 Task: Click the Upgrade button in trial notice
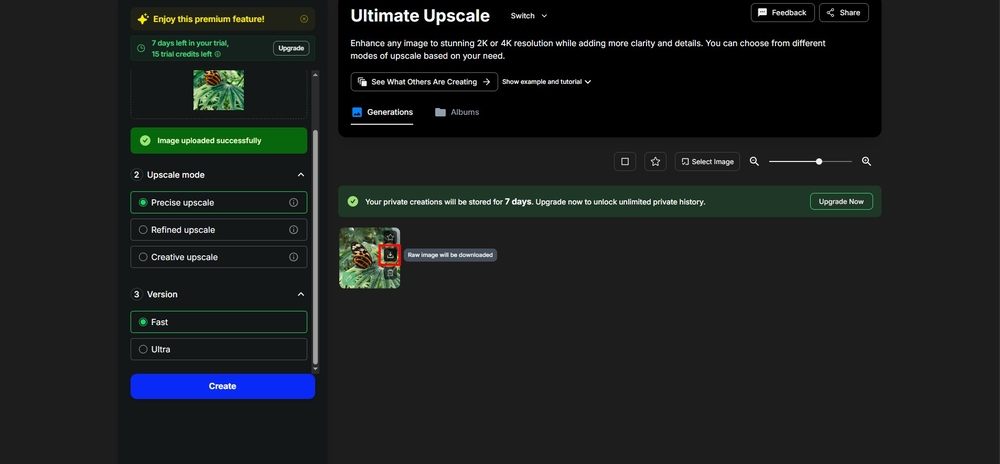click(x=291, y=48)
